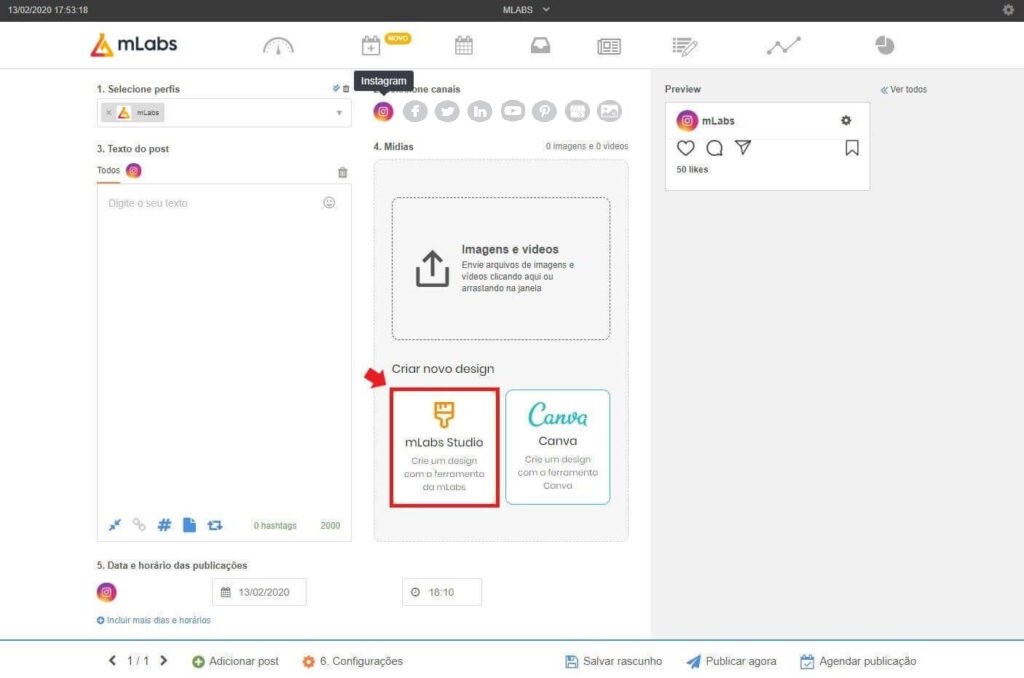This screenshot has width=1024, height=678.
Task: Create a design with mLabs Studio
Action: (x=445, y=447)
